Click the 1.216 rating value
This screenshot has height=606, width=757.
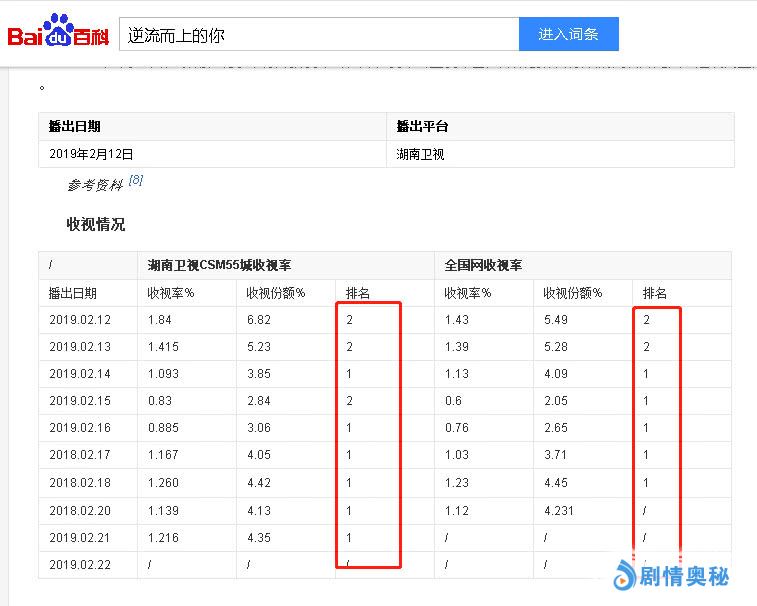coord(163,537)
